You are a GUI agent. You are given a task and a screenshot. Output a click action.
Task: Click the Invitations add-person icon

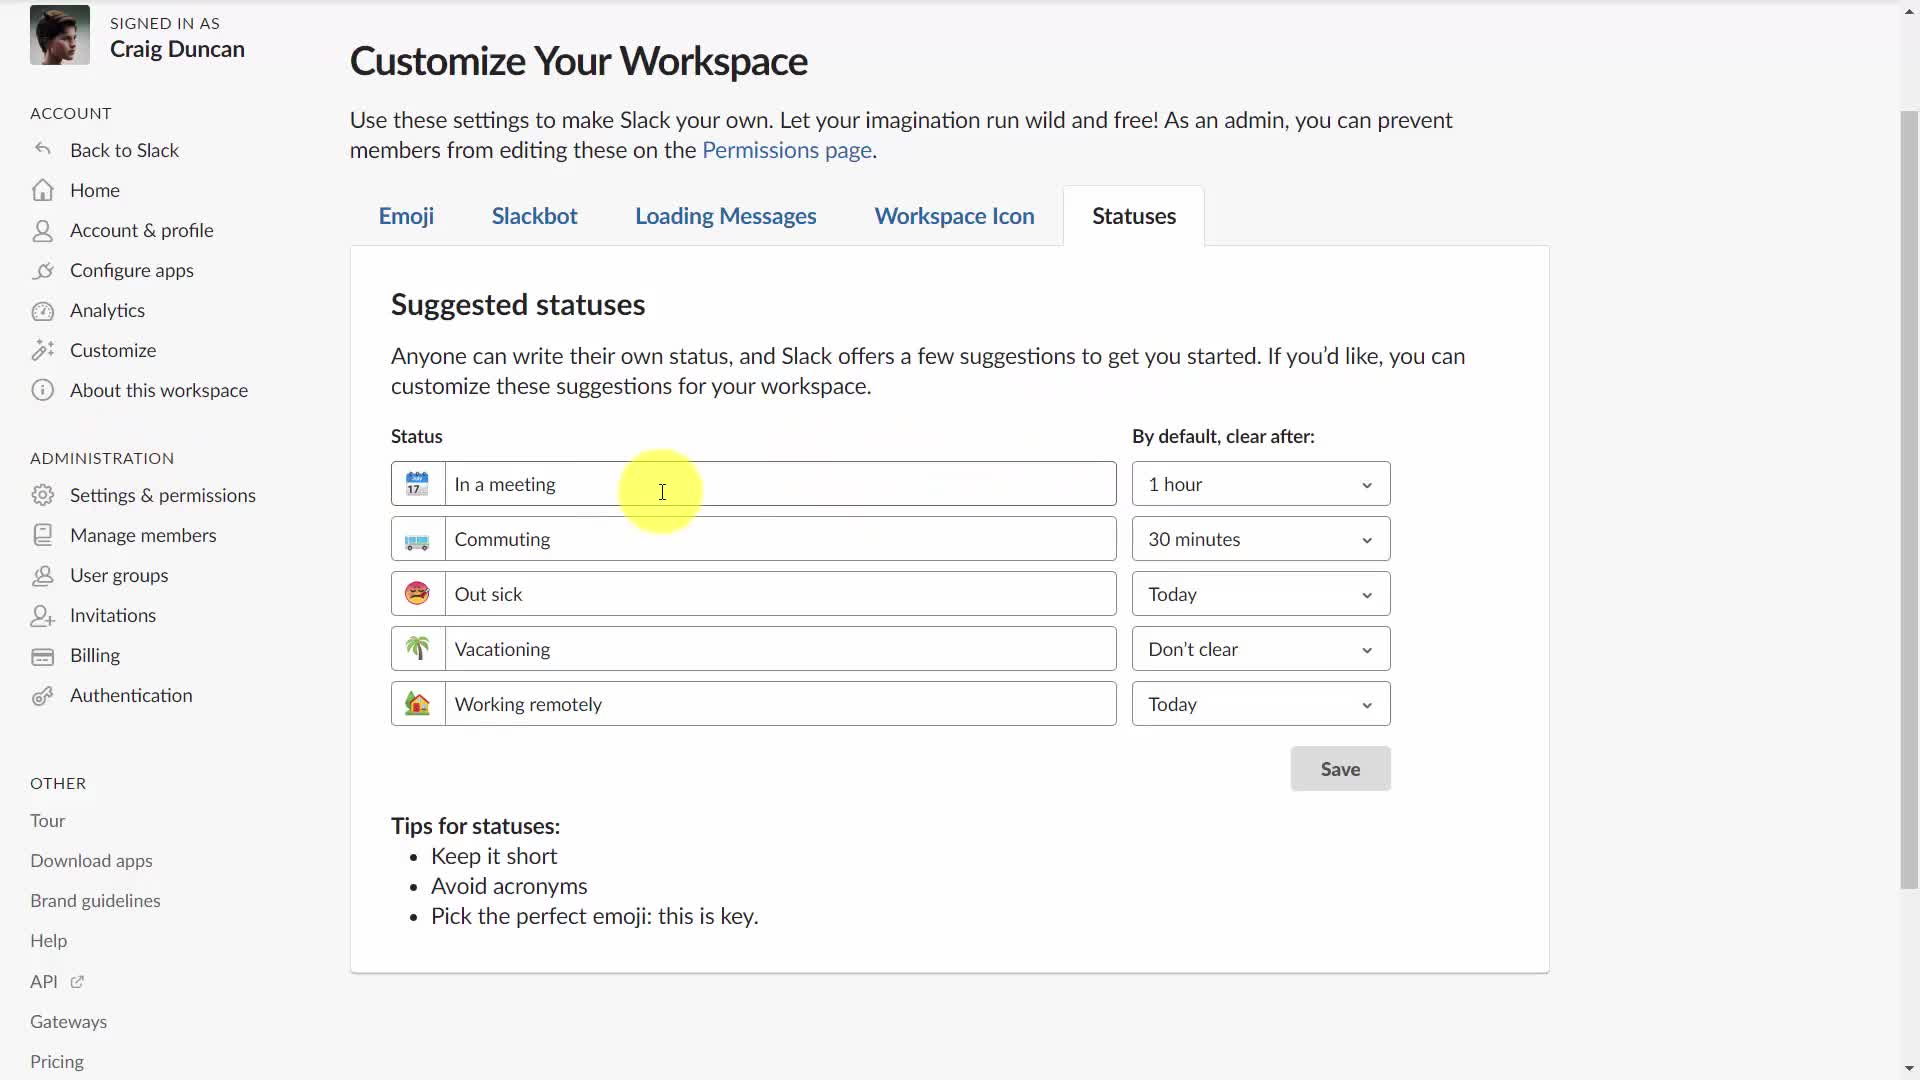pyautogui.click(x=42, y=615)
